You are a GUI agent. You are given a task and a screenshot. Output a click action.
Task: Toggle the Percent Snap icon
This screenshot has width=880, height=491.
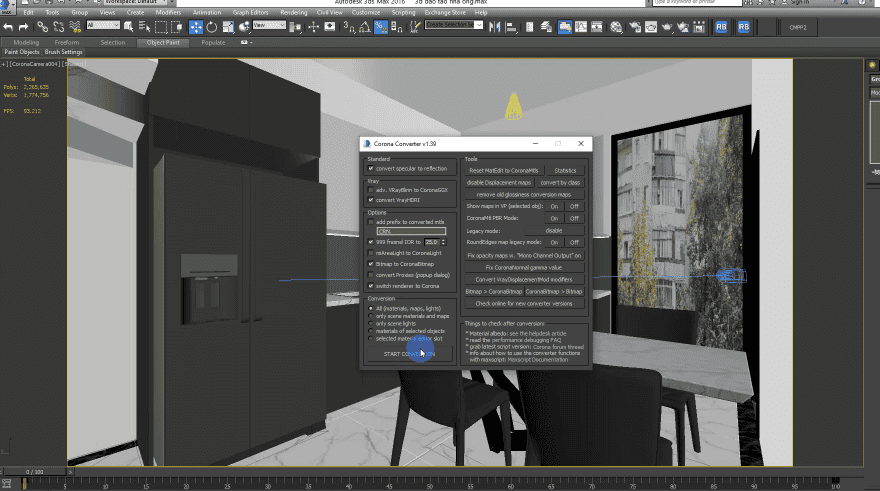(381, 27)
